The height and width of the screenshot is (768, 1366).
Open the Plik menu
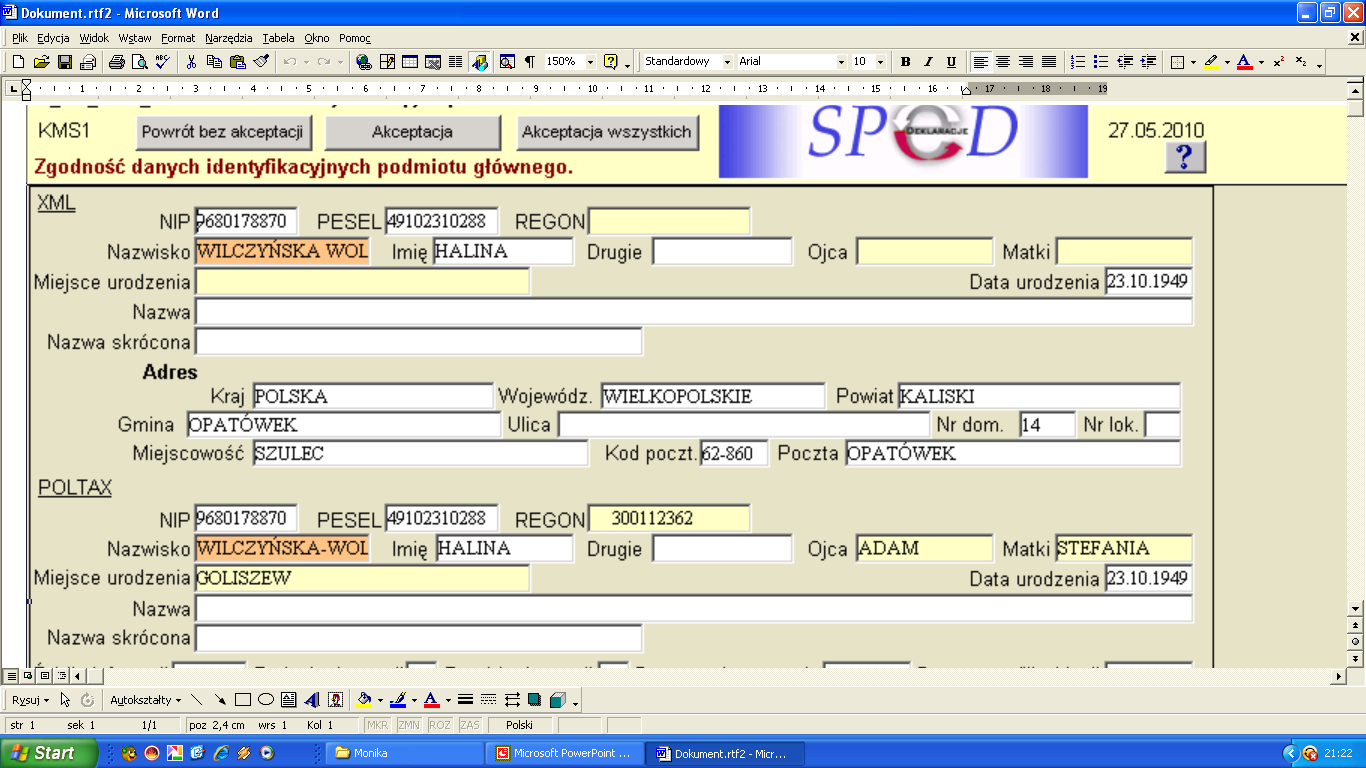coord(20,38)
